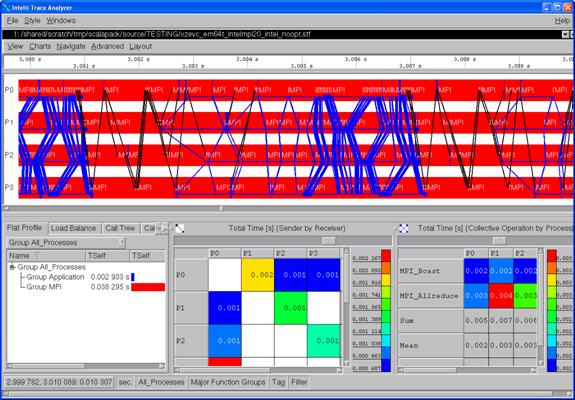Collapse the Group All_Processes tree node
Viewport: 575px width, 400px height.
(x=12, y=267)
